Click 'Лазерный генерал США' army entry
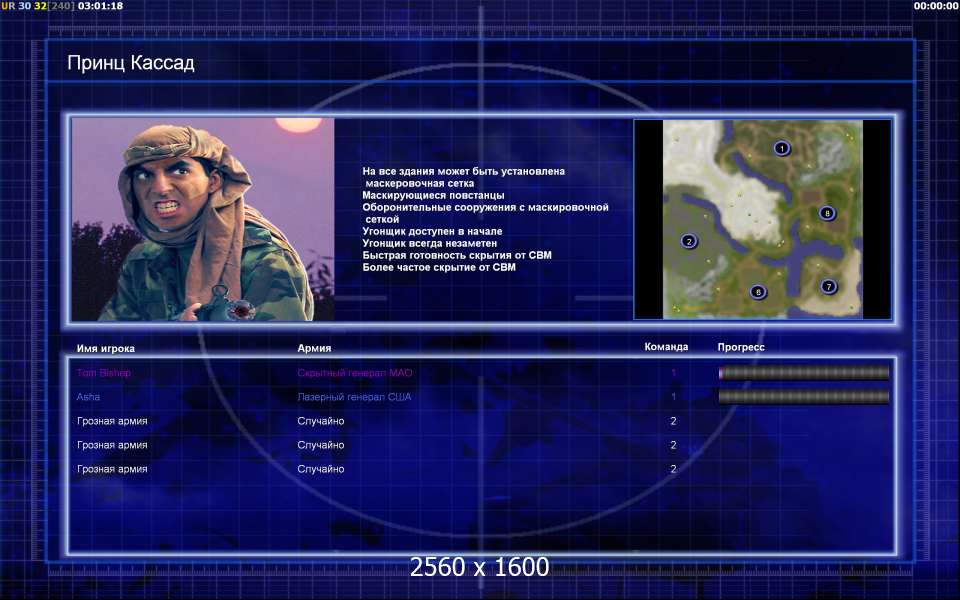Viewport: 960px width, 600px height. pos(354,397)
